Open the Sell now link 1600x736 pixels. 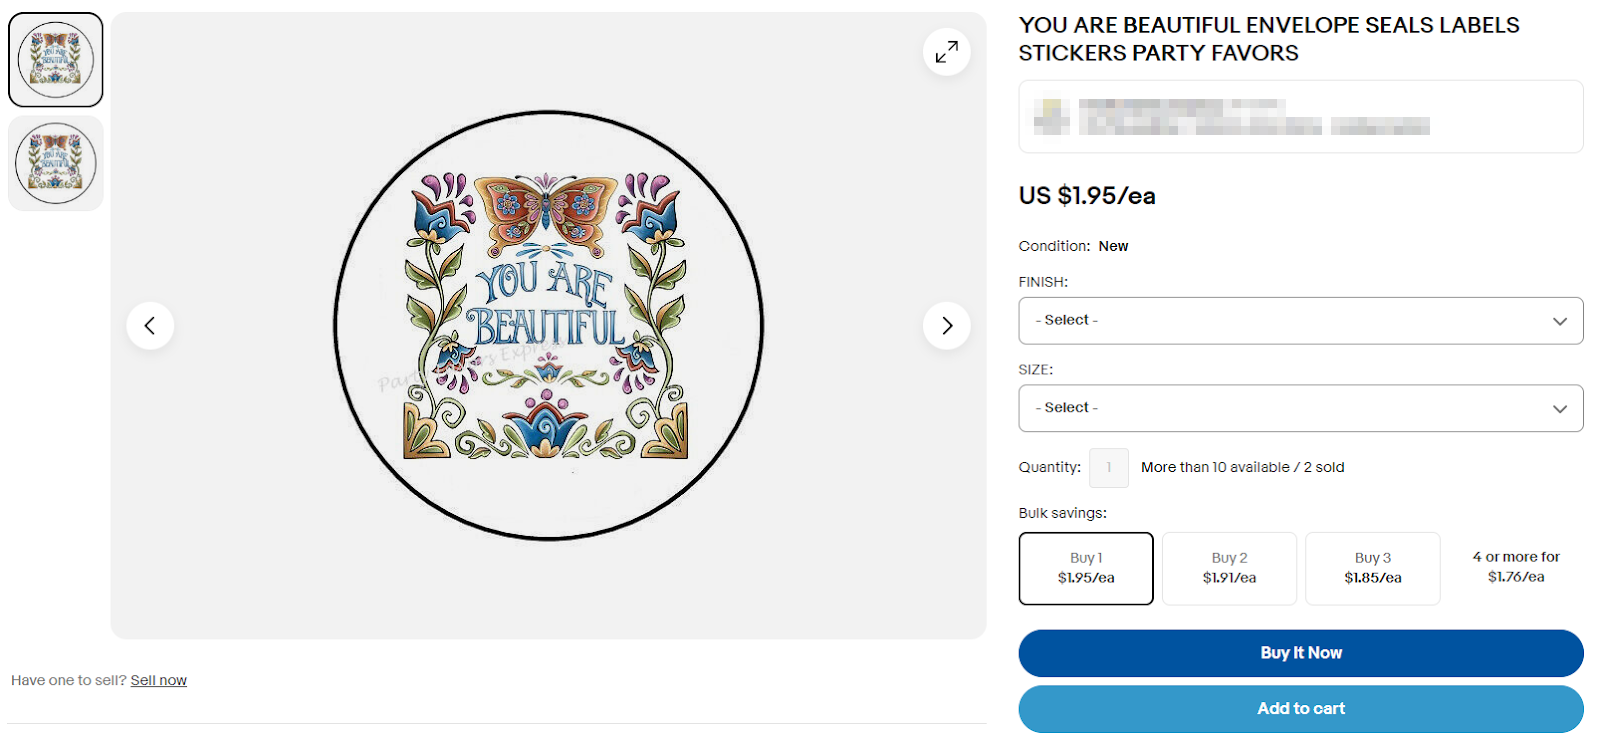[x=158, y=679]
